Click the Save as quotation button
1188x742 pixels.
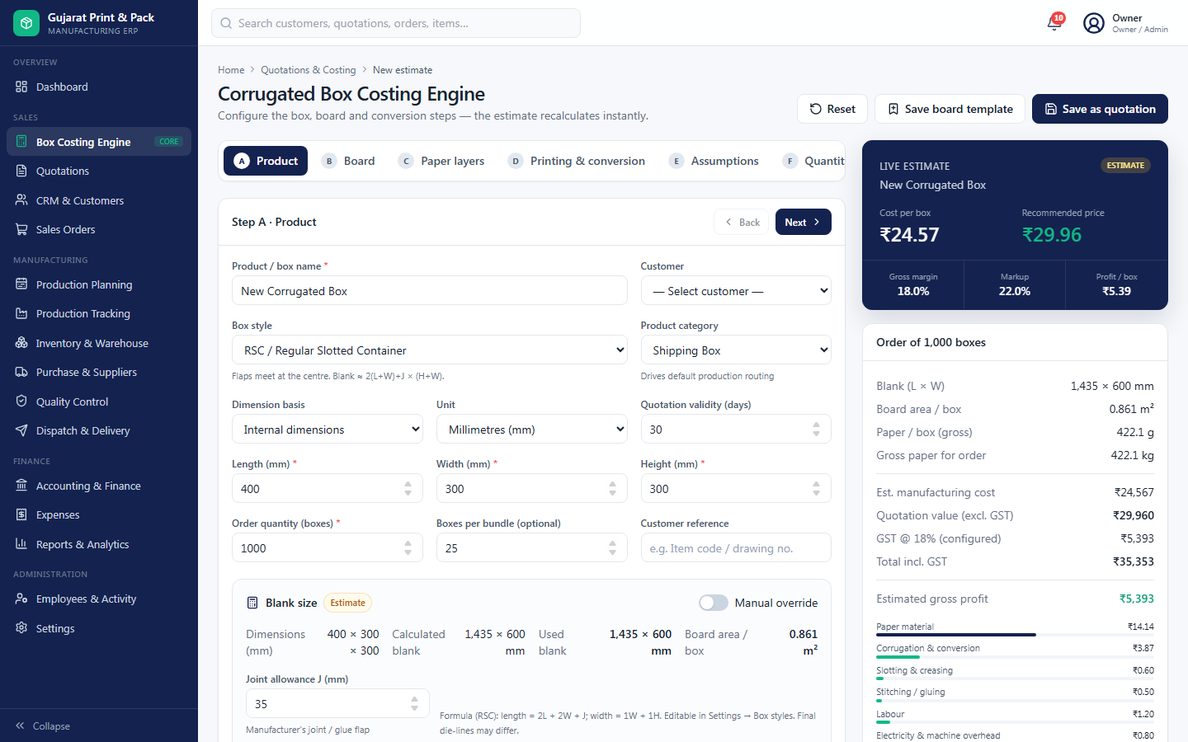(x=1099, y=109)
